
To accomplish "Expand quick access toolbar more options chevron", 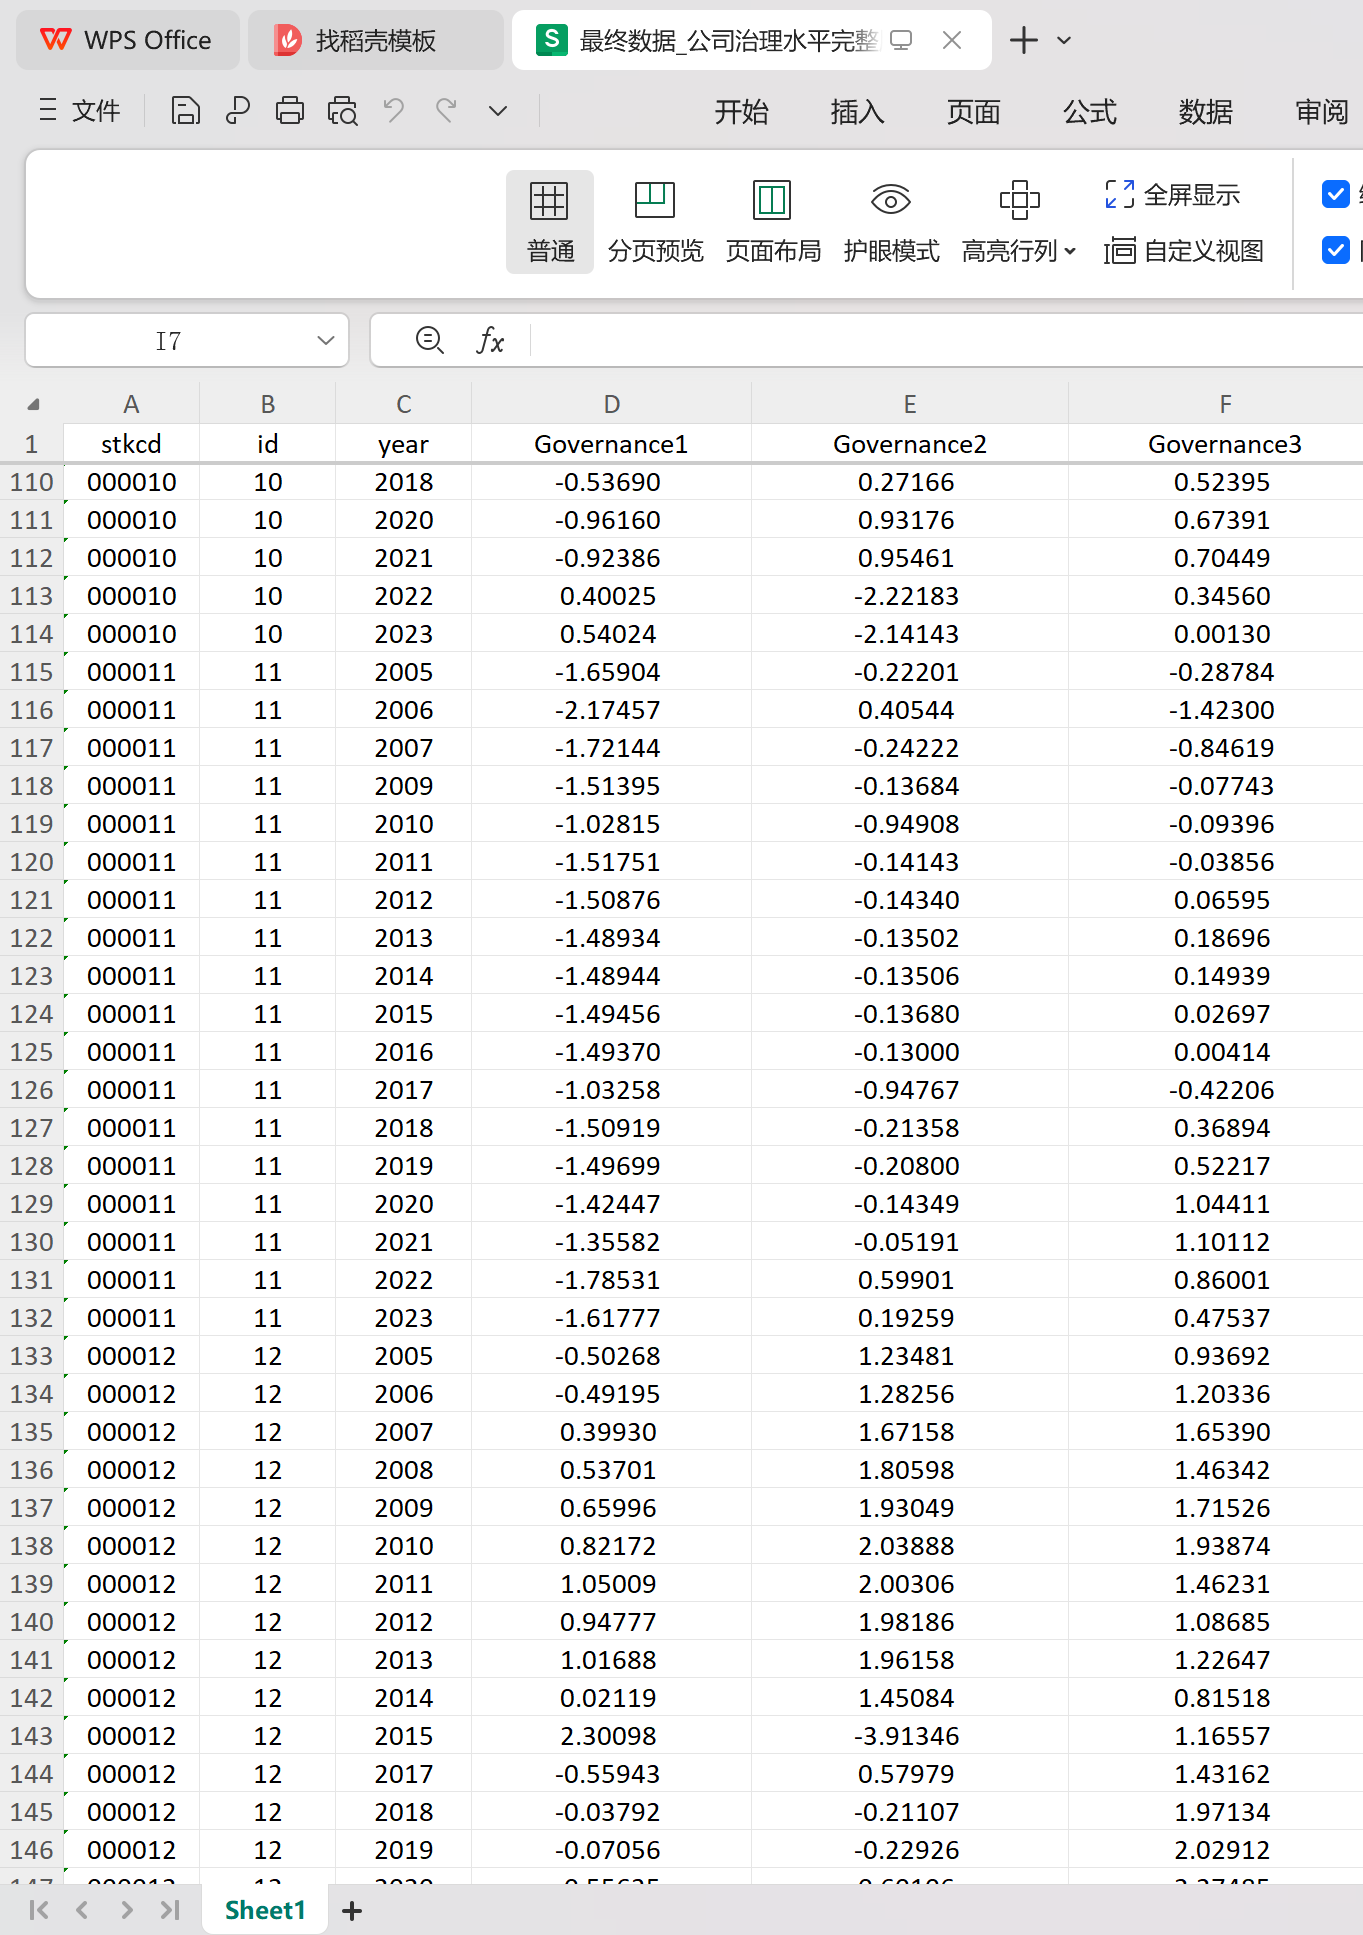I will coord(497,110).
